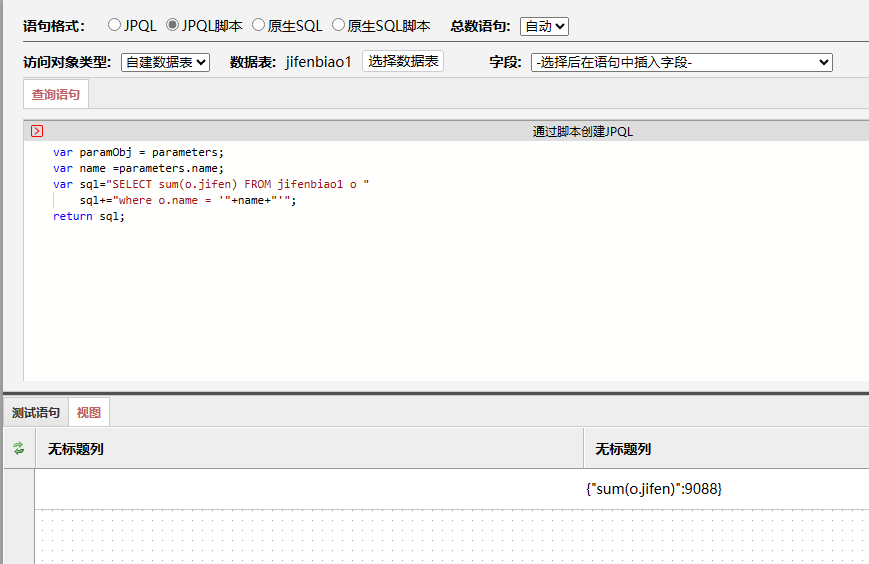Click the 选择数据表 button

click(403, 61)
